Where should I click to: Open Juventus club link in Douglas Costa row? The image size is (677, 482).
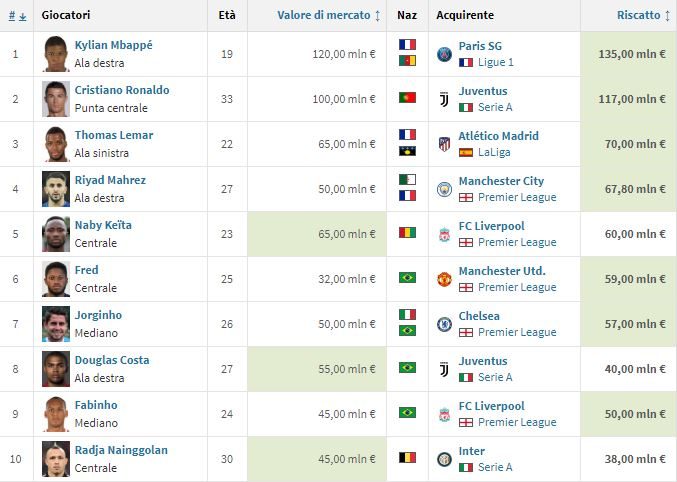pos(483,361)
